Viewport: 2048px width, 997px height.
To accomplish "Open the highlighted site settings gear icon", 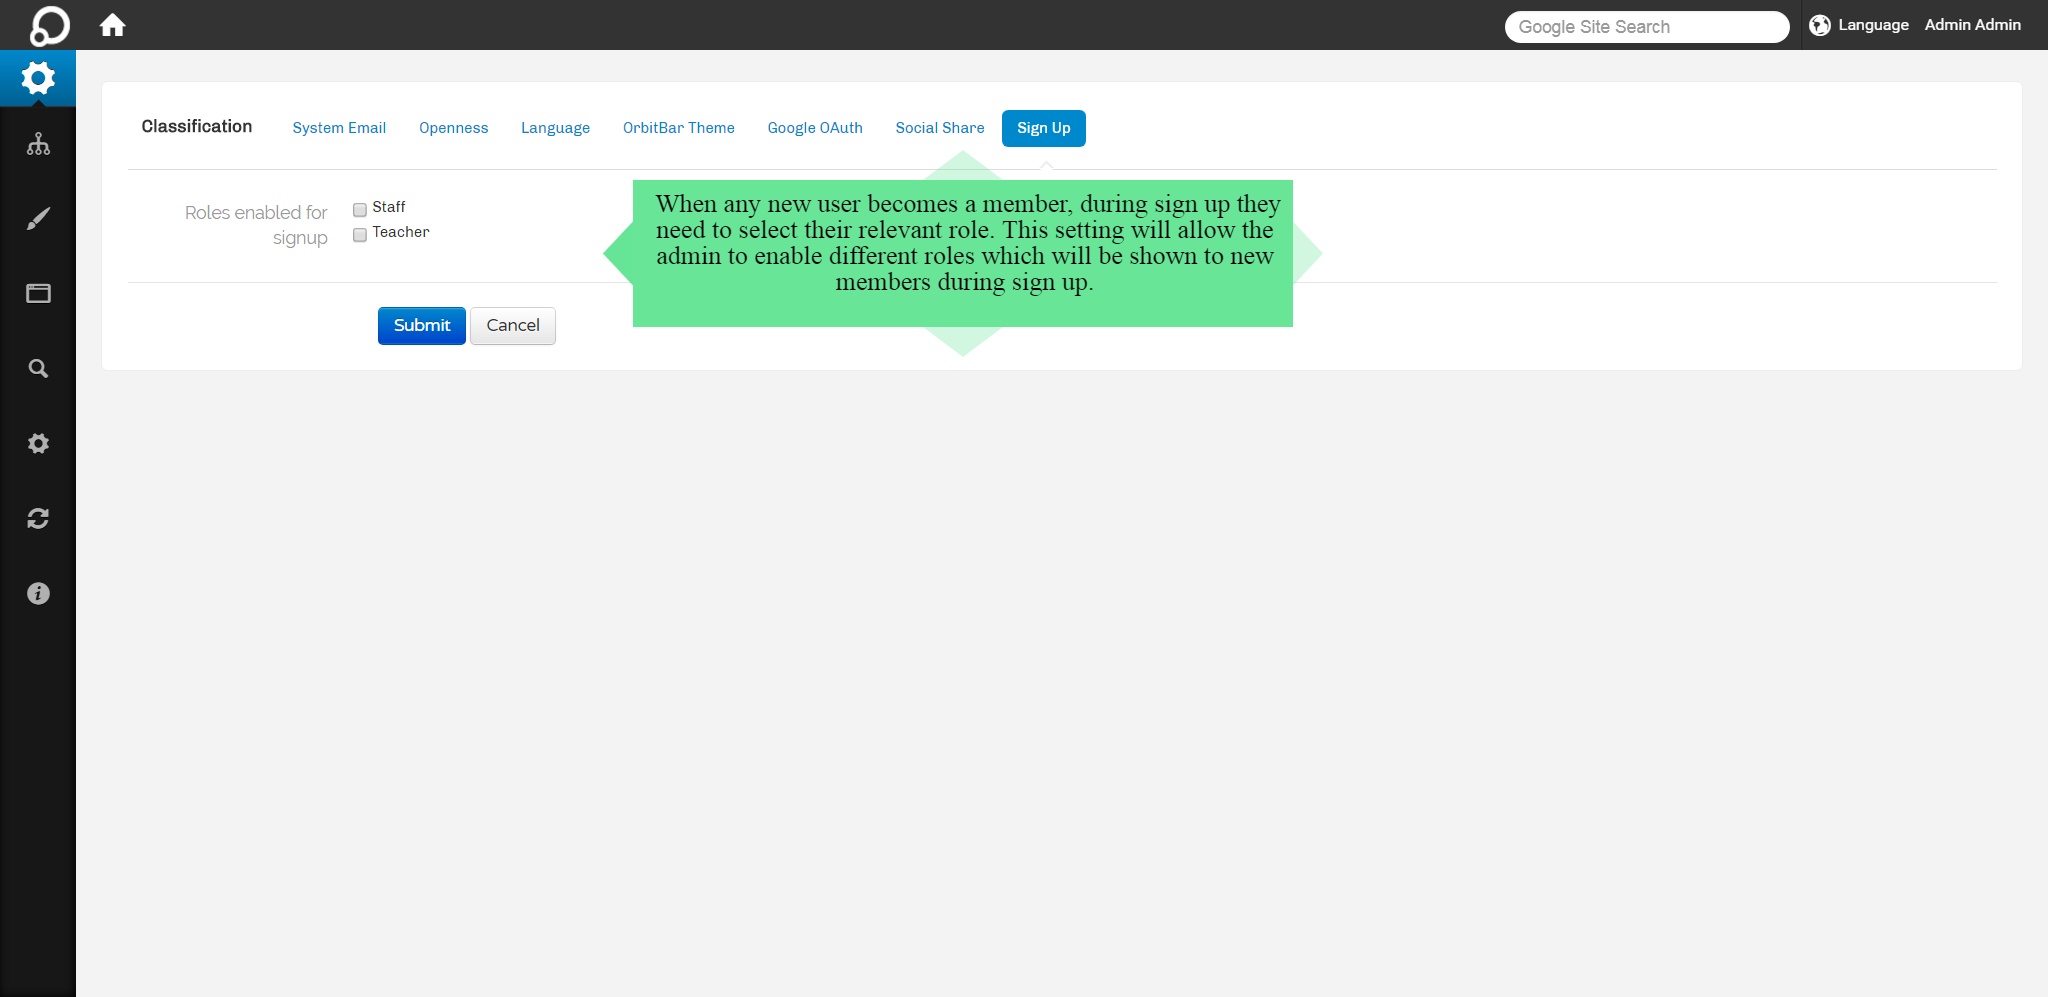I will [38, 78].
